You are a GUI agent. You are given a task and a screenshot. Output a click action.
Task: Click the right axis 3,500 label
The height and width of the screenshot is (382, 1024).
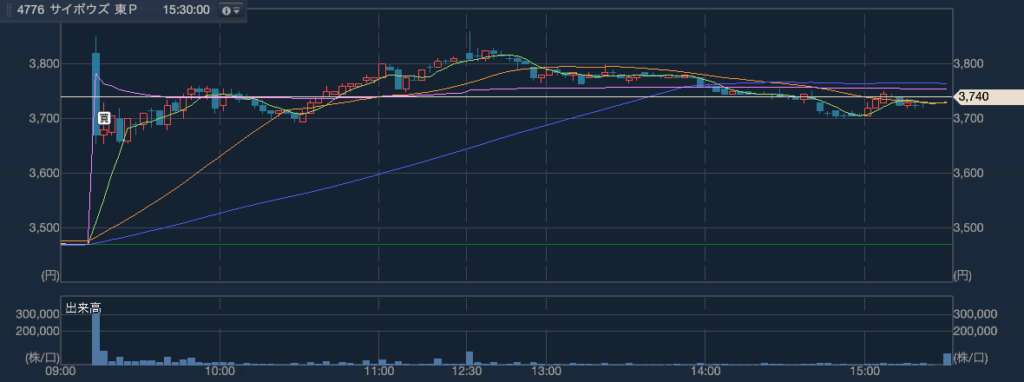(x=968, y=228)
